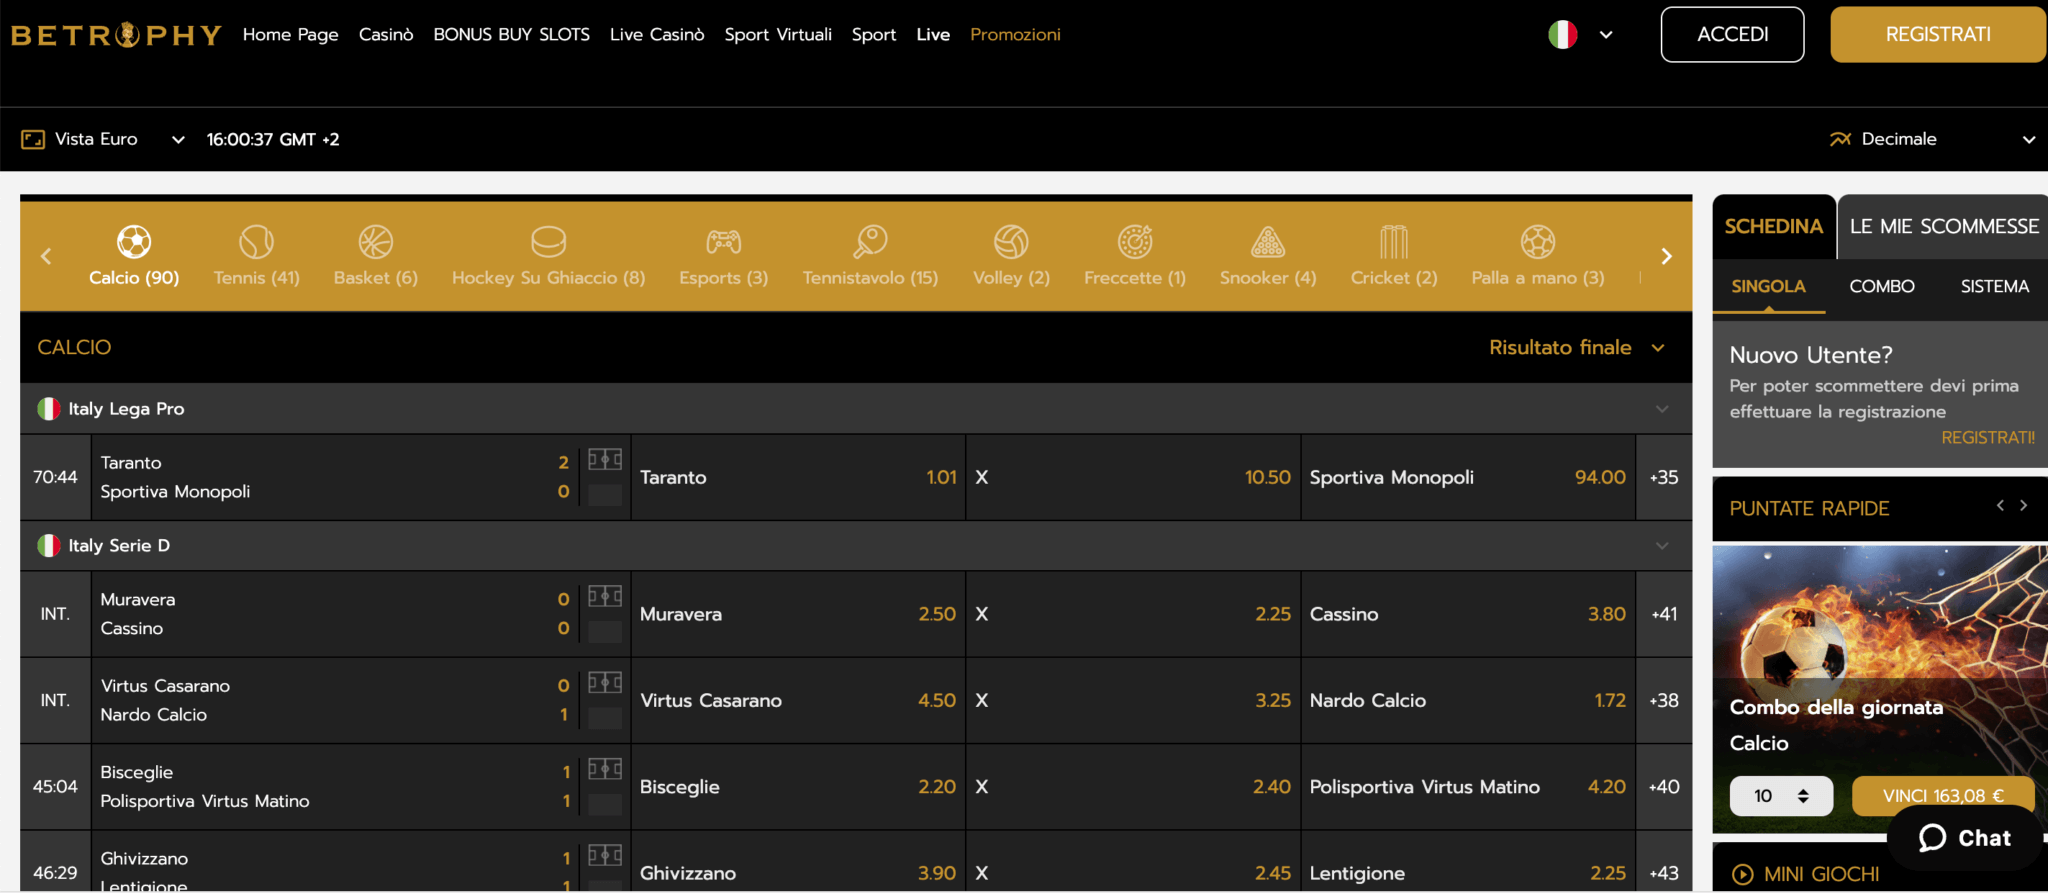Select the Tennis (41) sport icon
Screen dimensions: 2048x894
click(257, 241)
